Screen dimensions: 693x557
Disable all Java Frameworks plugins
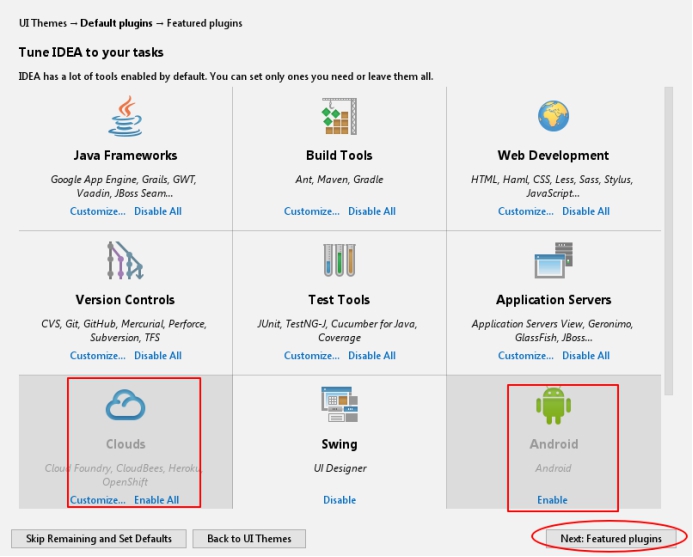(x=158, y=211)
